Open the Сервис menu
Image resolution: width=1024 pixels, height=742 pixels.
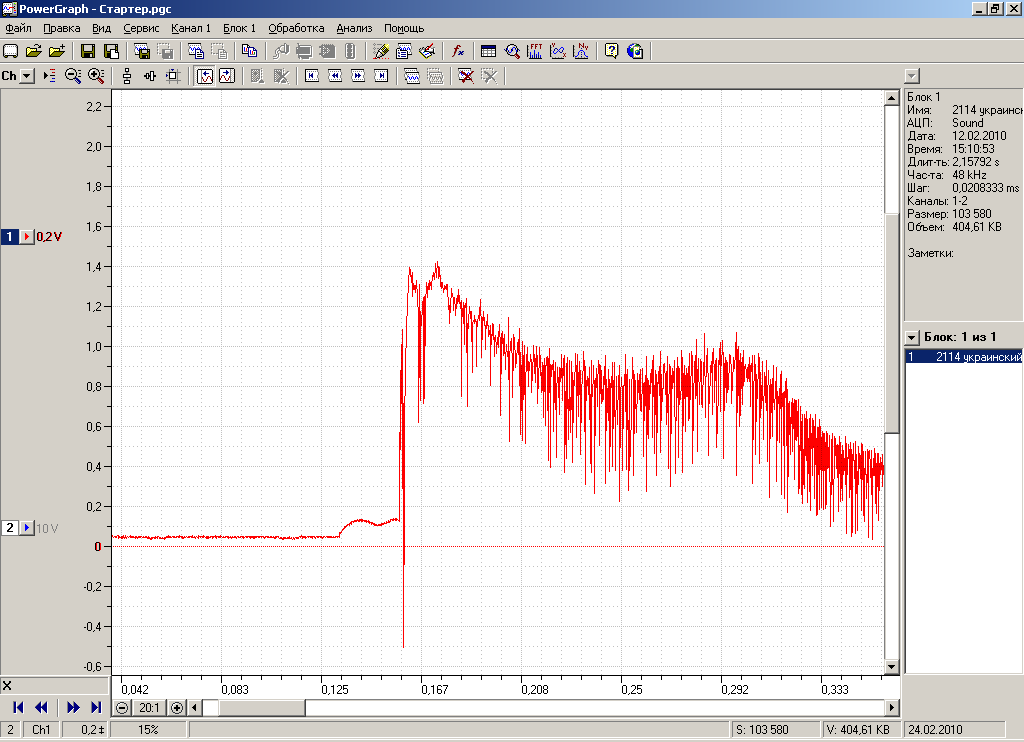pos(141,28)
